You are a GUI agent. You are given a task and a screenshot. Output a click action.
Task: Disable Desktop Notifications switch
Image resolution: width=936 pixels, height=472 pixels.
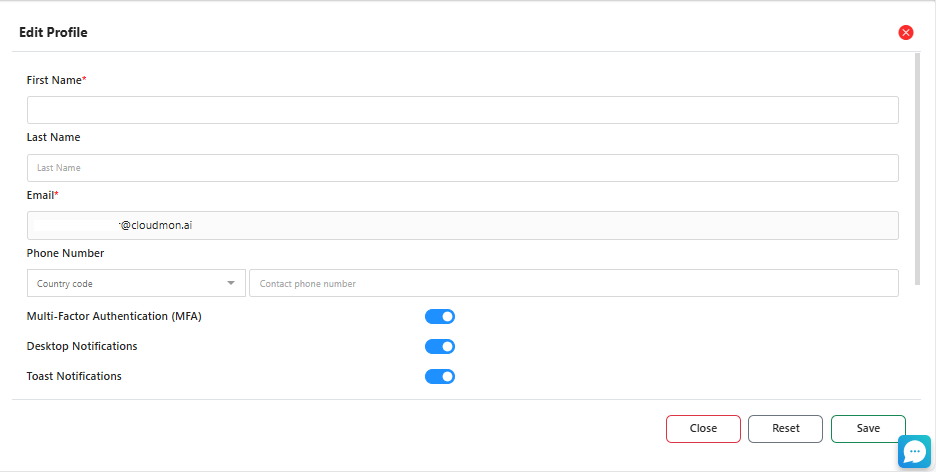pyautogui.click(x=440, y=347)
